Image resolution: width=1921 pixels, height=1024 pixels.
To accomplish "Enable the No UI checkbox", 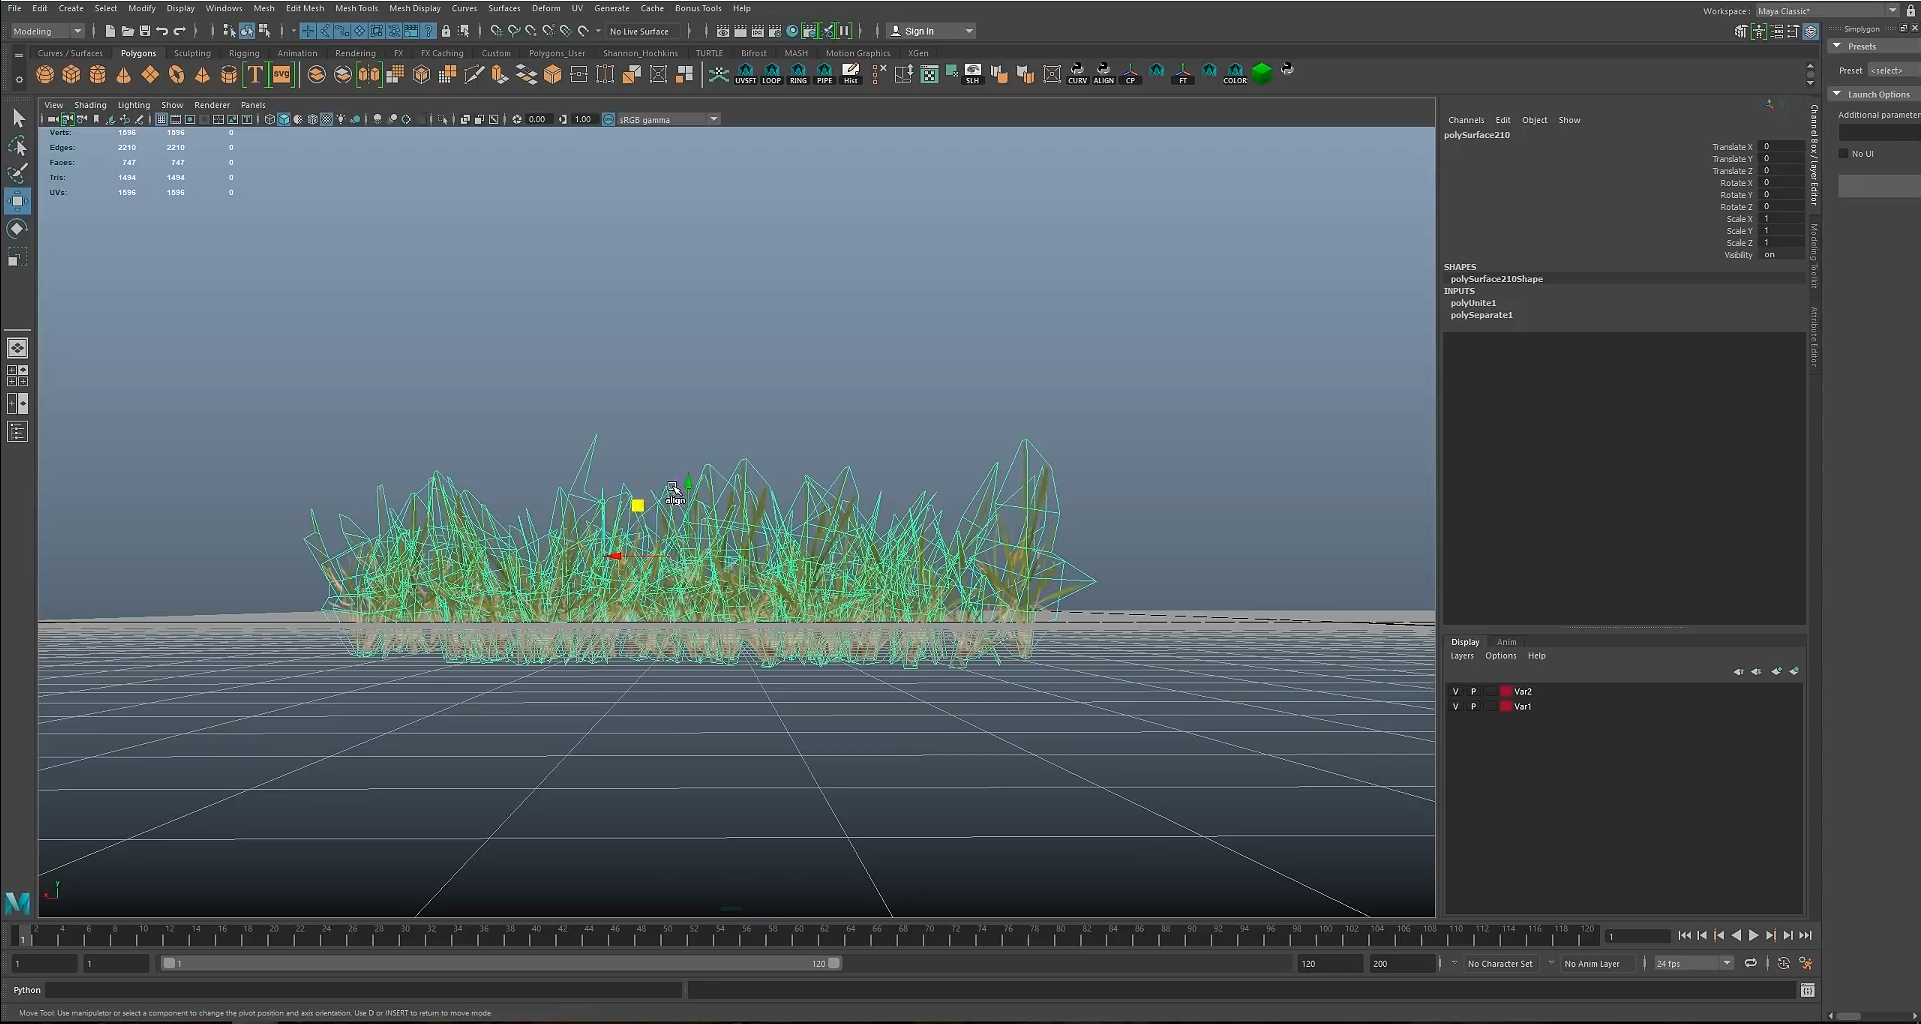I will (x=1844, y=154).
